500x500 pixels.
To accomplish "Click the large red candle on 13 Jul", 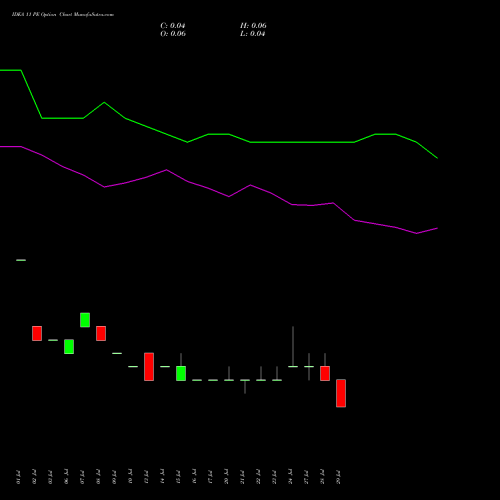I will 149,367.
